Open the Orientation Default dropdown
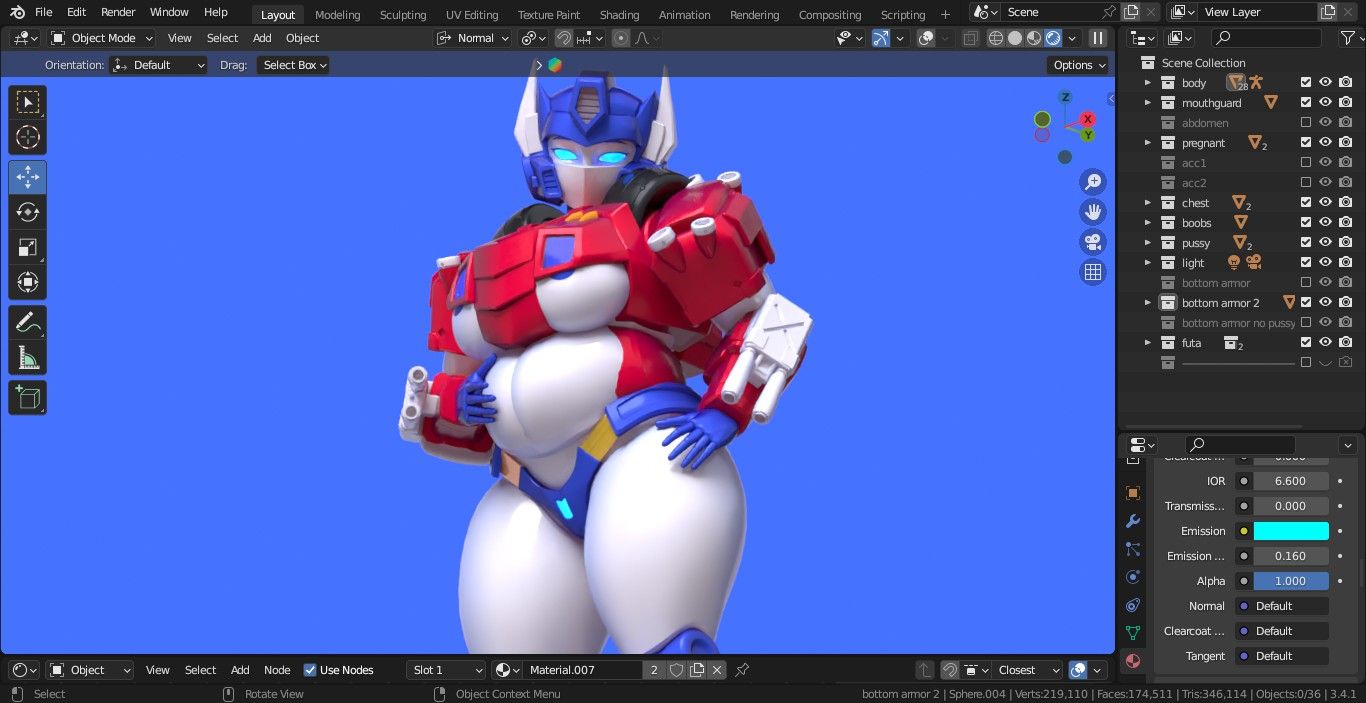The height and width of the screenshot is (703, 1366). coord(158,65)
